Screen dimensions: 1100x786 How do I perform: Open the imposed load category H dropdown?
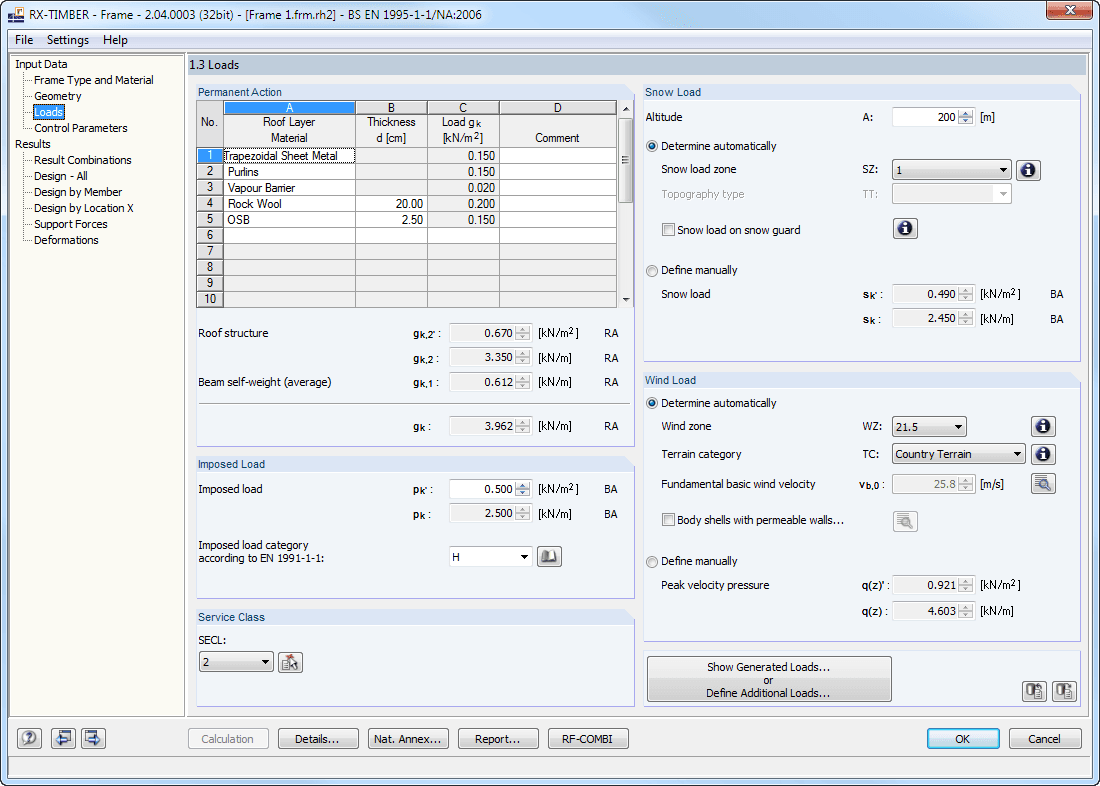[x=490, y=557]
